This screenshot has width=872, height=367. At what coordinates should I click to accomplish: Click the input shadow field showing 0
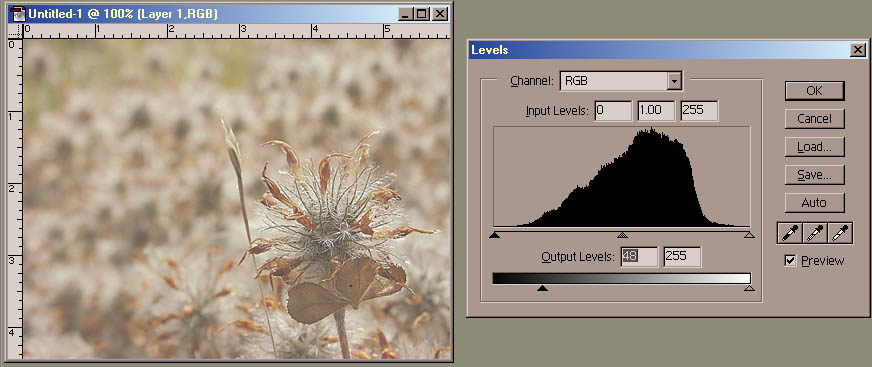pos(613,111)
